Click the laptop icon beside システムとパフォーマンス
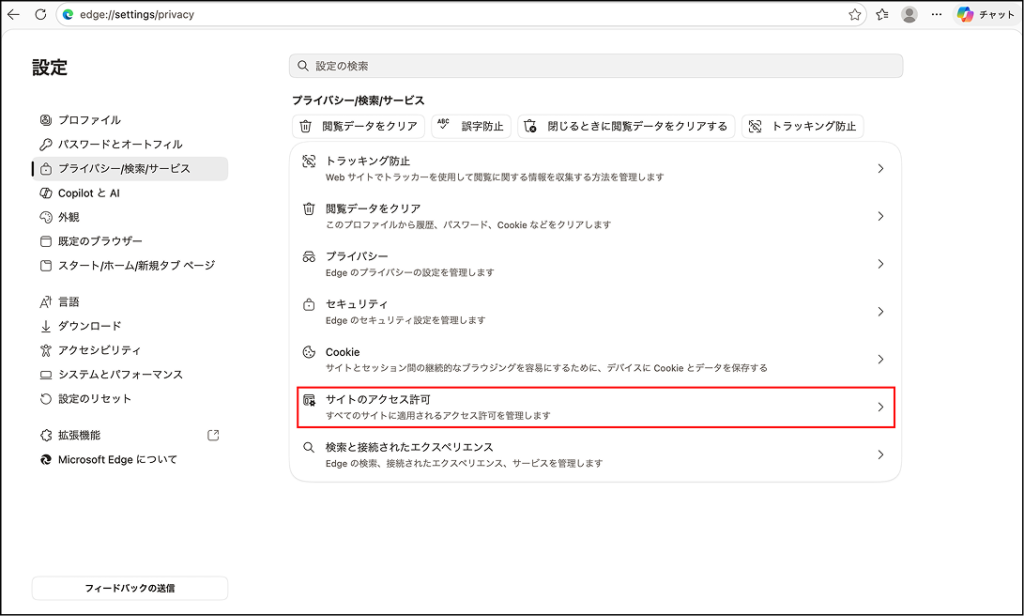Viewport: 1024px width, 616px height. tap(46, 375)
